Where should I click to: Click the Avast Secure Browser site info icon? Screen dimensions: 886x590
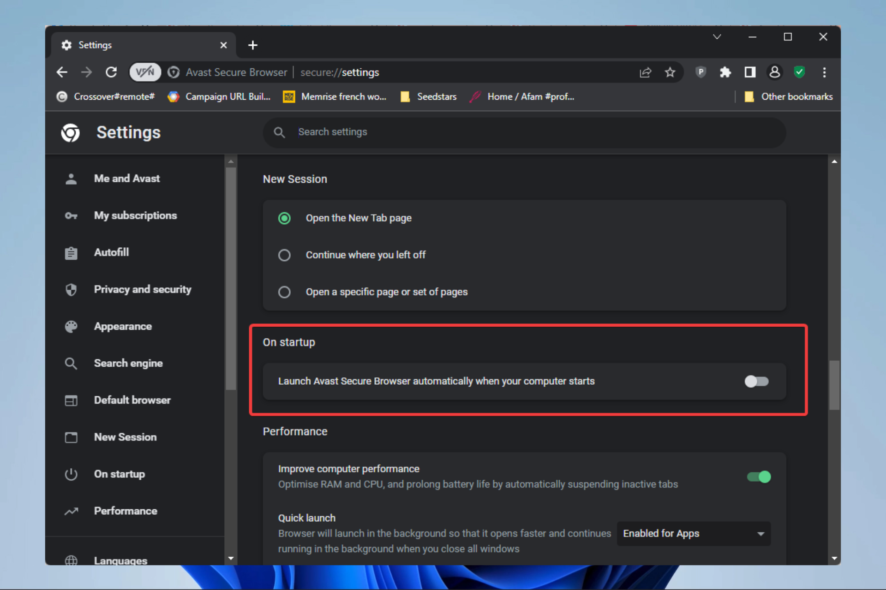pyautogui.click(x=174, y=72)
